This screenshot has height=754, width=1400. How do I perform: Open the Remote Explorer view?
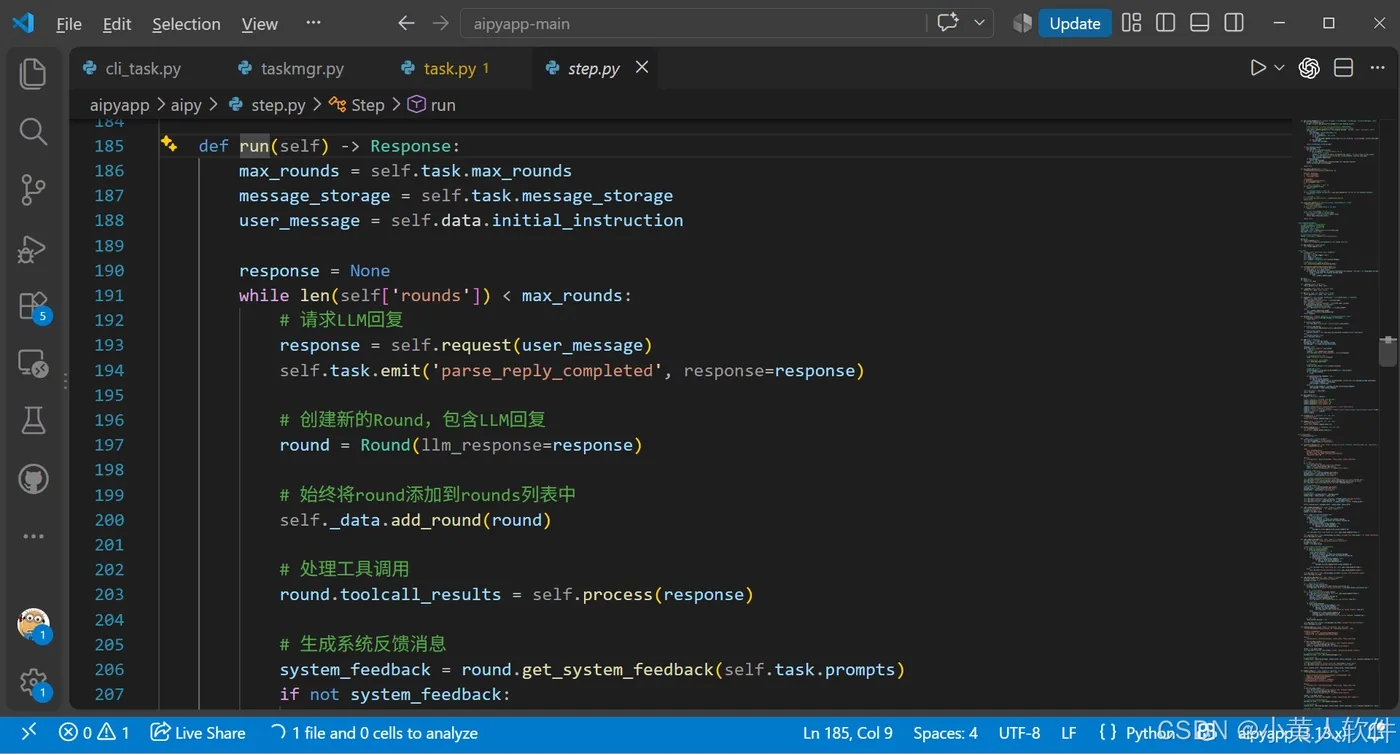pyautogui.click(x=33, y=364)
